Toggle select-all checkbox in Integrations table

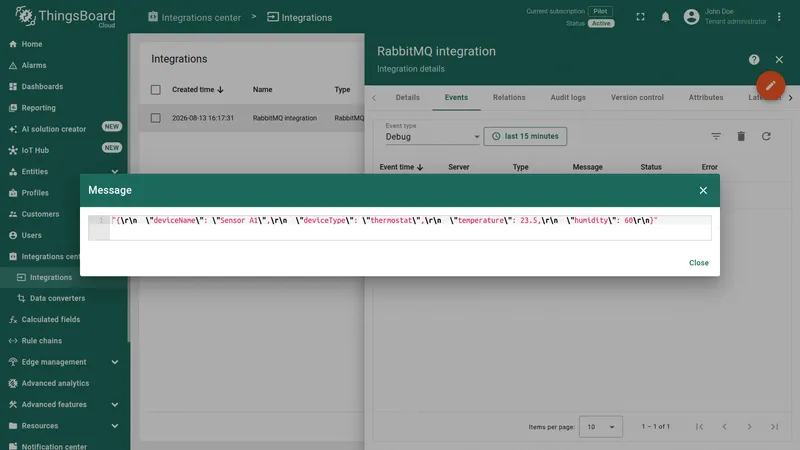156,90
